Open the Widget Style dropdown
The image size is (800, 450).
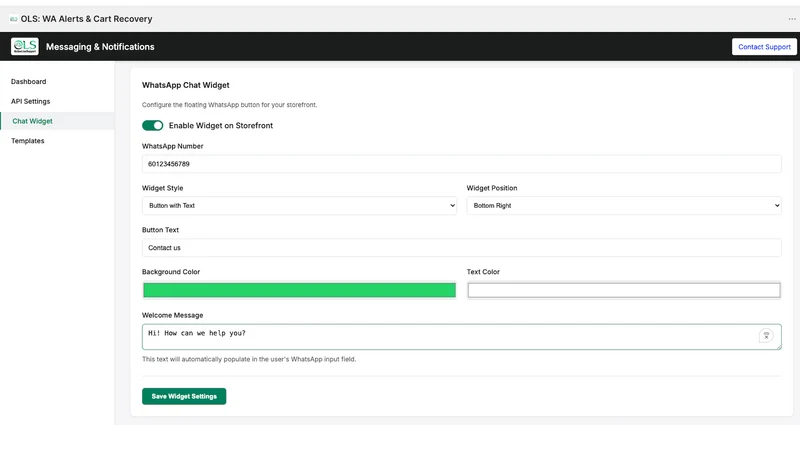point(299,206)
